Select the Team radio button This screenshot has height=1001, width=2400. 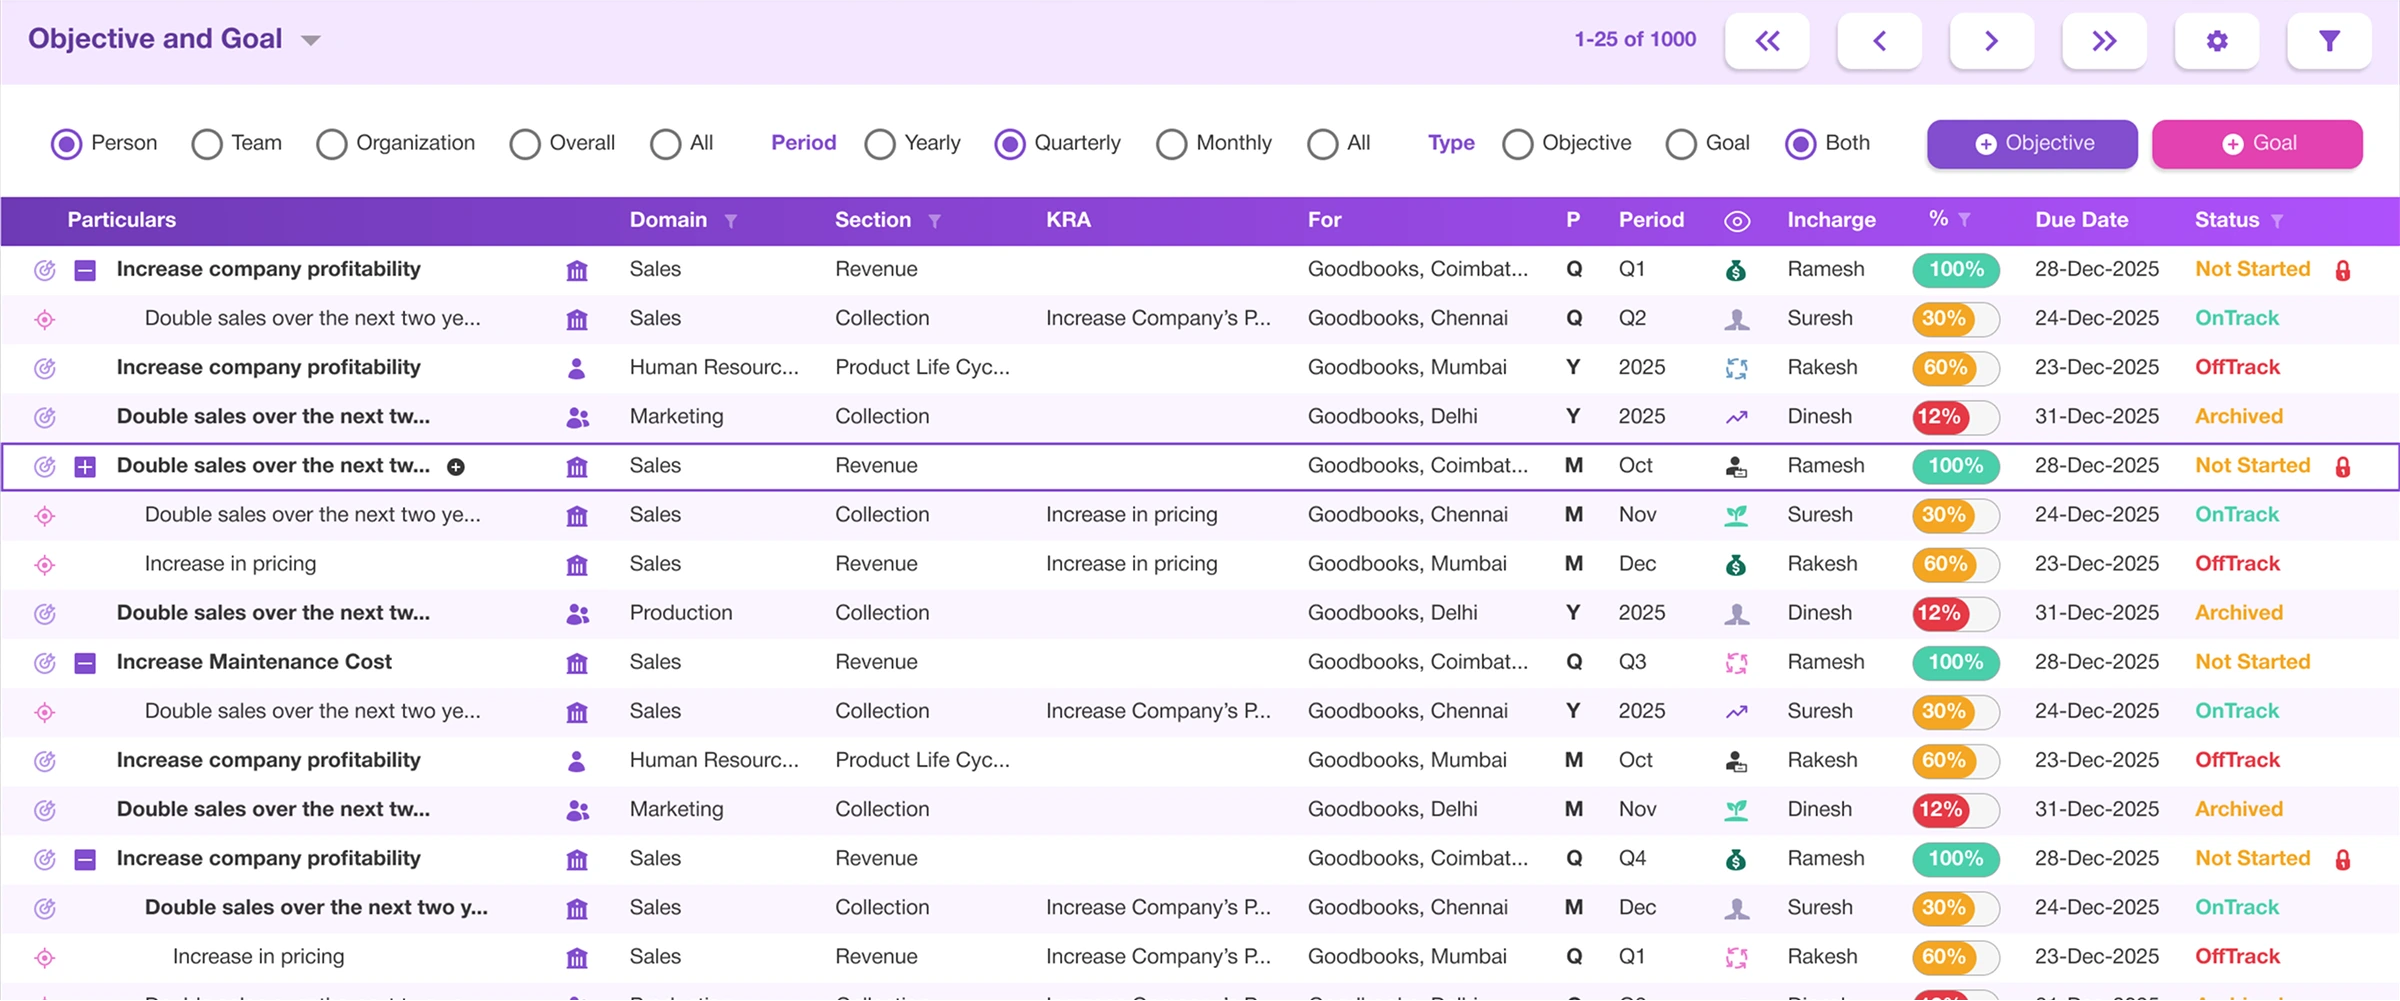coord(207,144)
